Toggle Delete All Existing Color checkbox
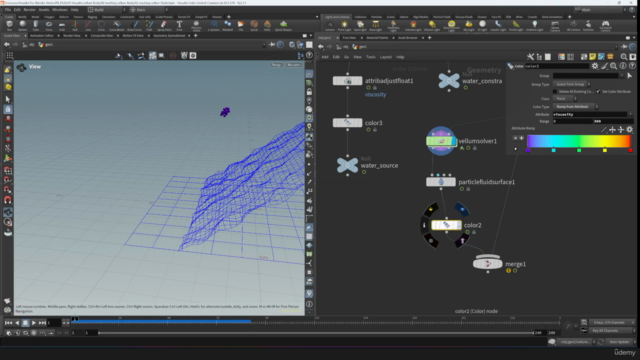 click(555, 91)
